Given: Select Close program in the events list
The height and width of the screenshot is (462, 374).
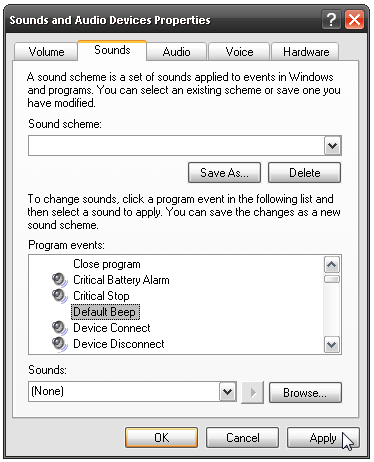Looking at the screenshot, I should pos(107,264).
